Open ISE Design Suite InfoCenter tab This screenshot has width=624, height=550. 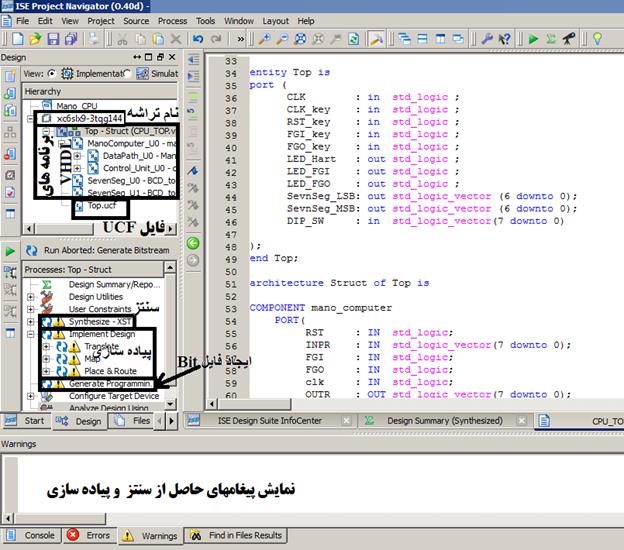269,421
